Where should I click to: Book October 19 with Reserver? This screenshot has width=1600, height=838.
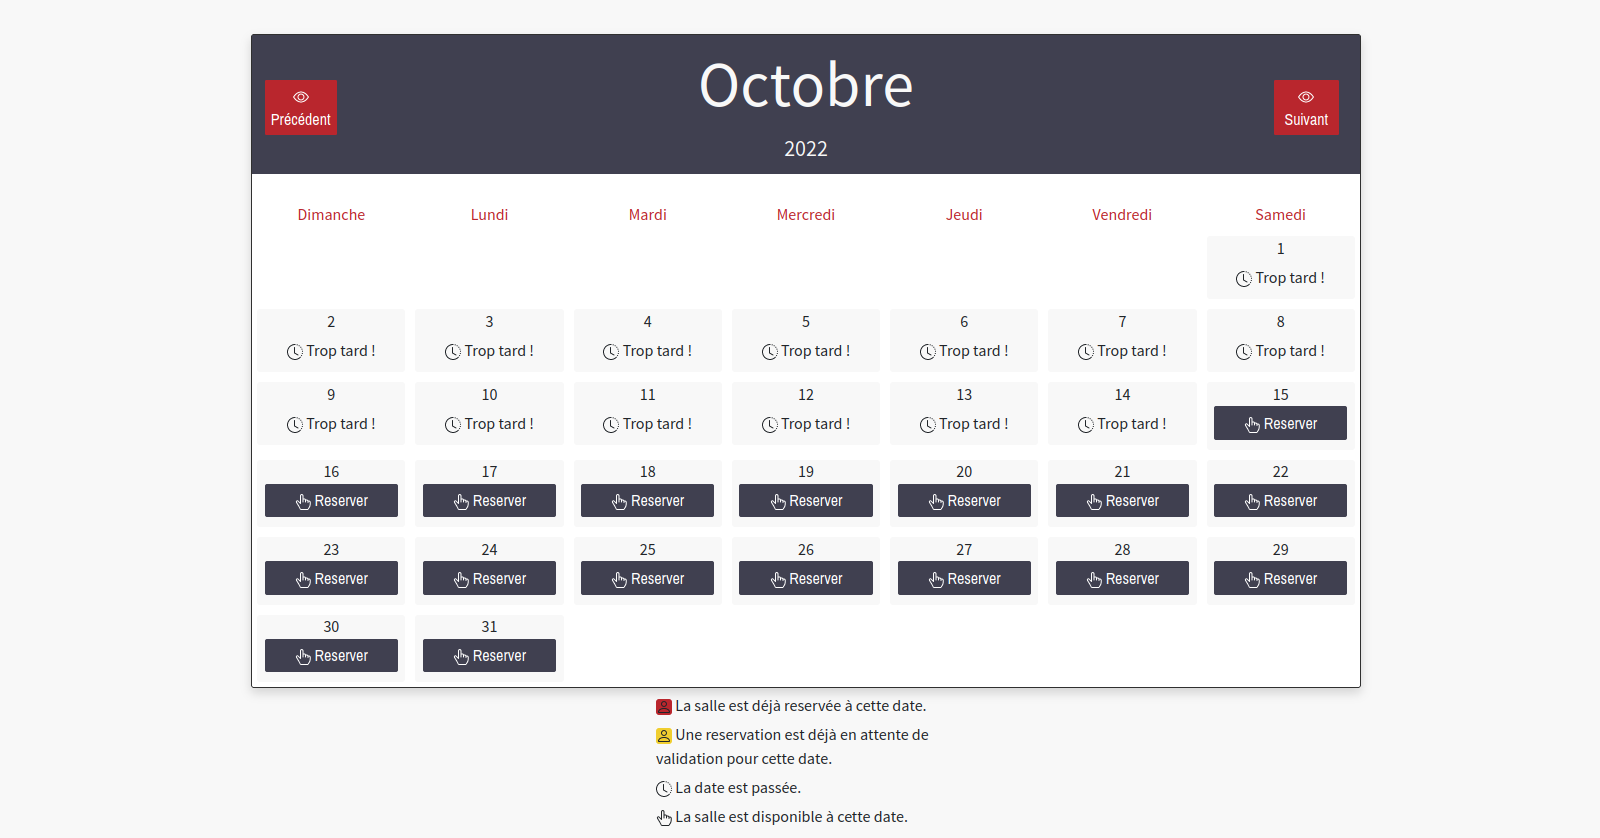pyautogui.click(x=805, y=501)
